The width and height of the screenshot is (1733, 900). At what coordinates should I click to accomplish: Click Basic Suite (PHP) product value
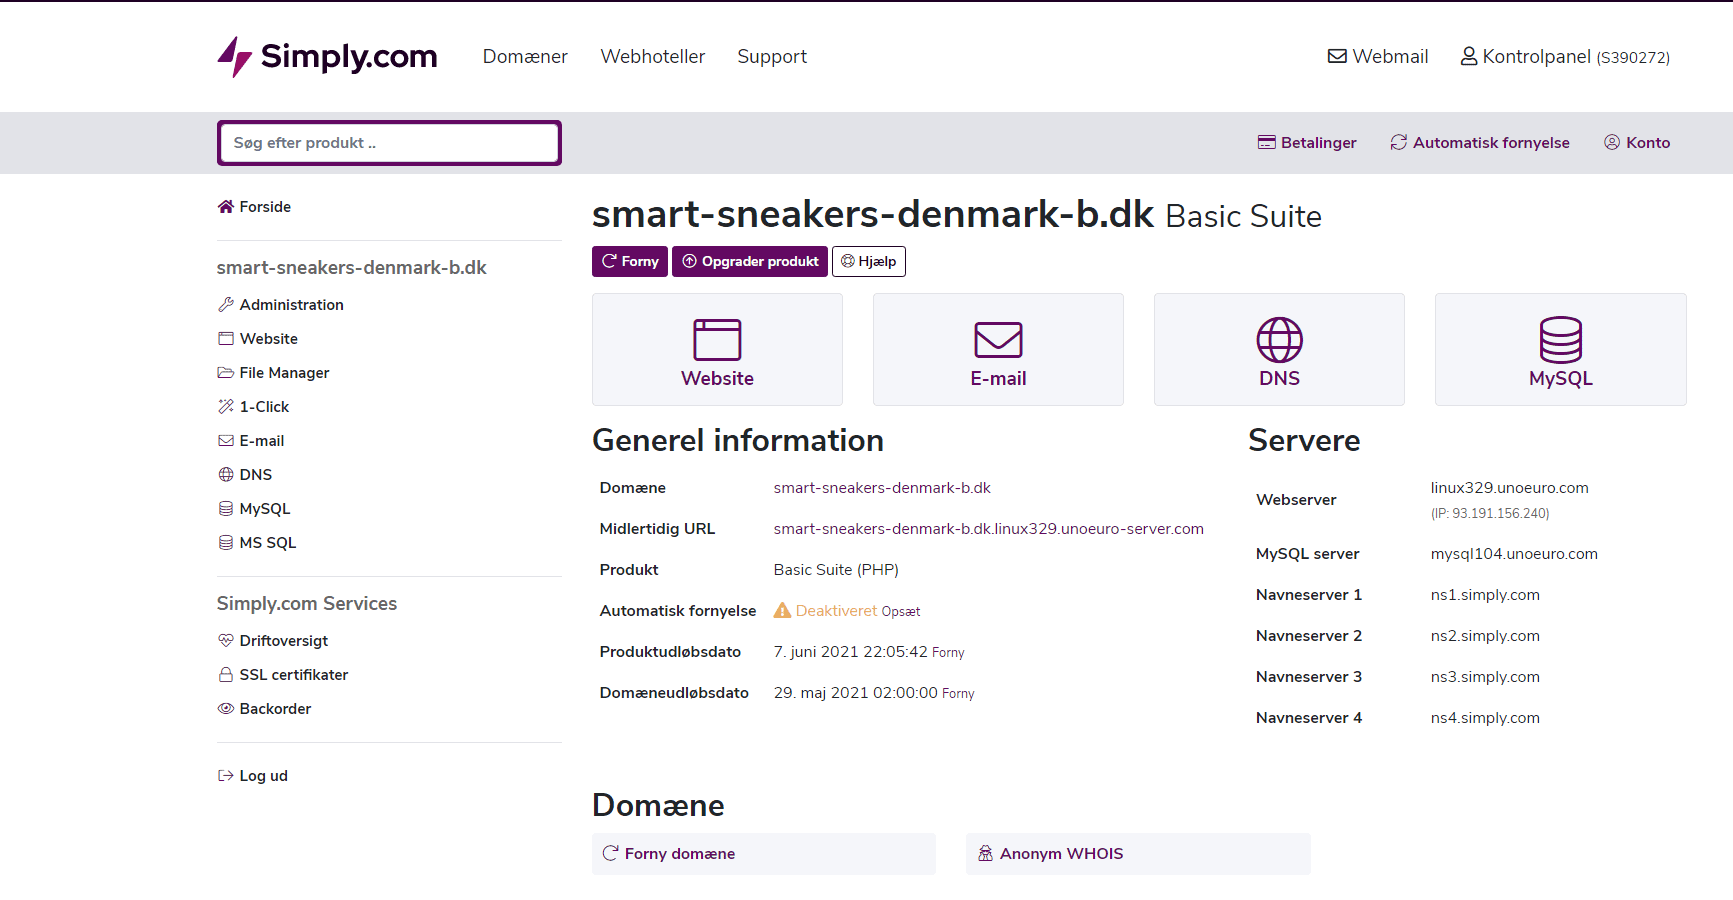tap(836, 570)
